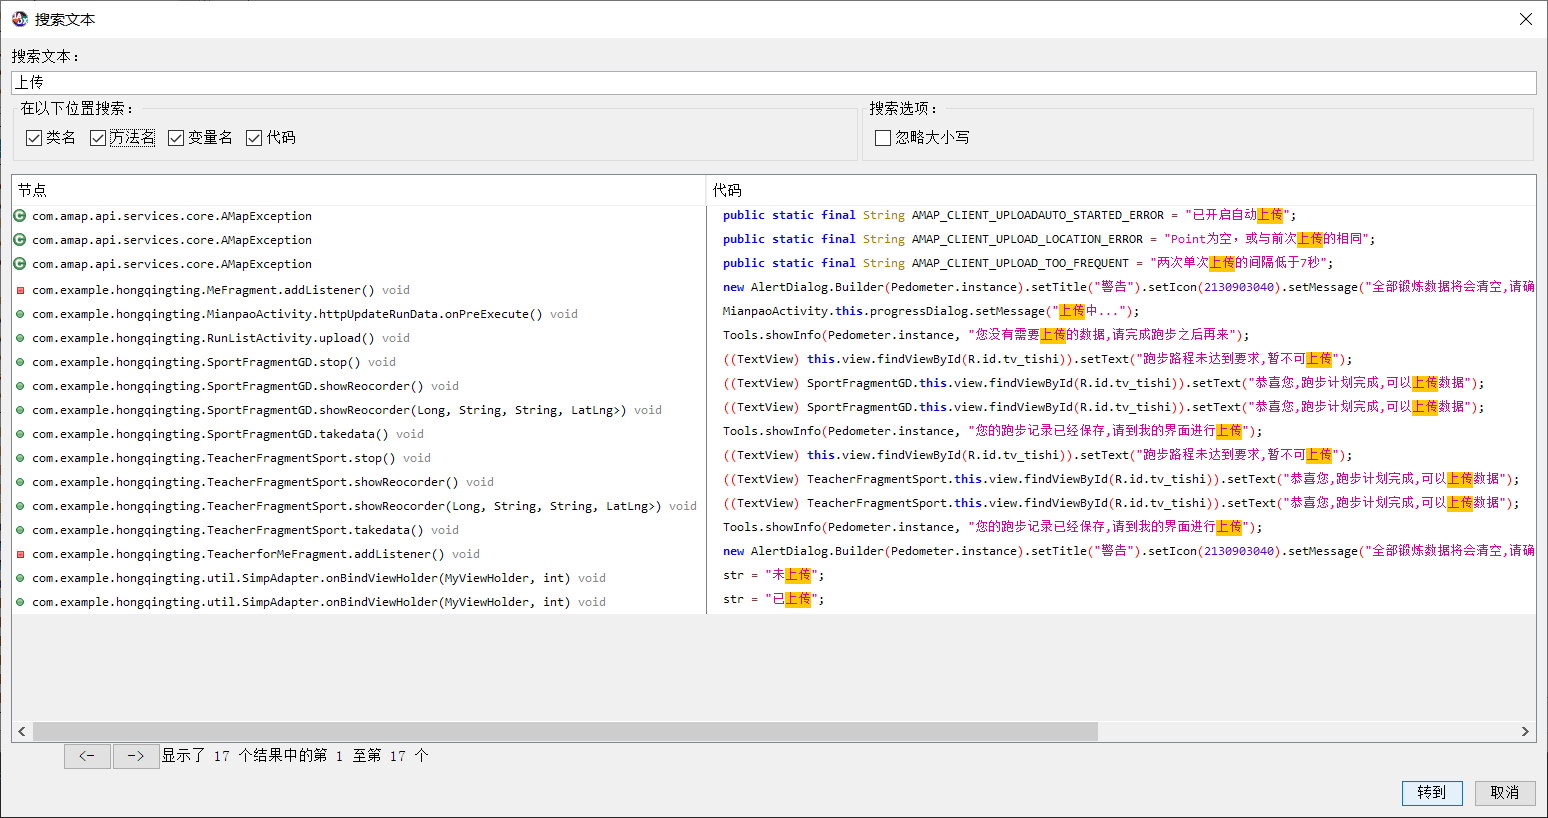Click green method icon beside RunListActivity.upload()
This screenshot has width=1548, height=818.
point(20,338)
